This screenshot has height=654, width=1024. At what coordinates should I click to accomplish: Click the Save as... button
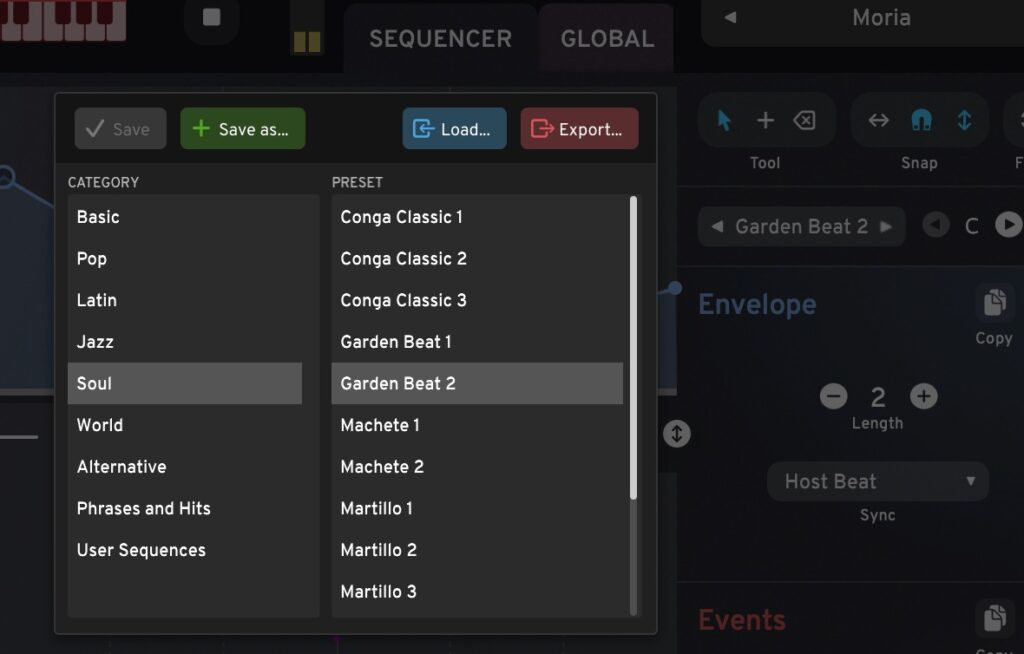click(x=242, y=129)
